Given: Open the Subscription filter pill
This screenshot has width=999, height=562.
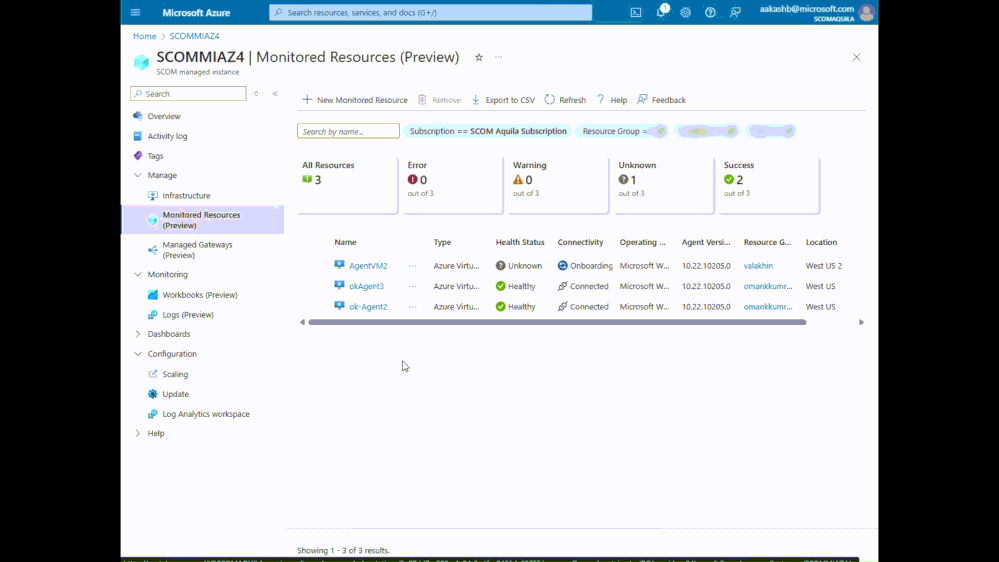Looking at the screenshot, I should click(488, 131).
